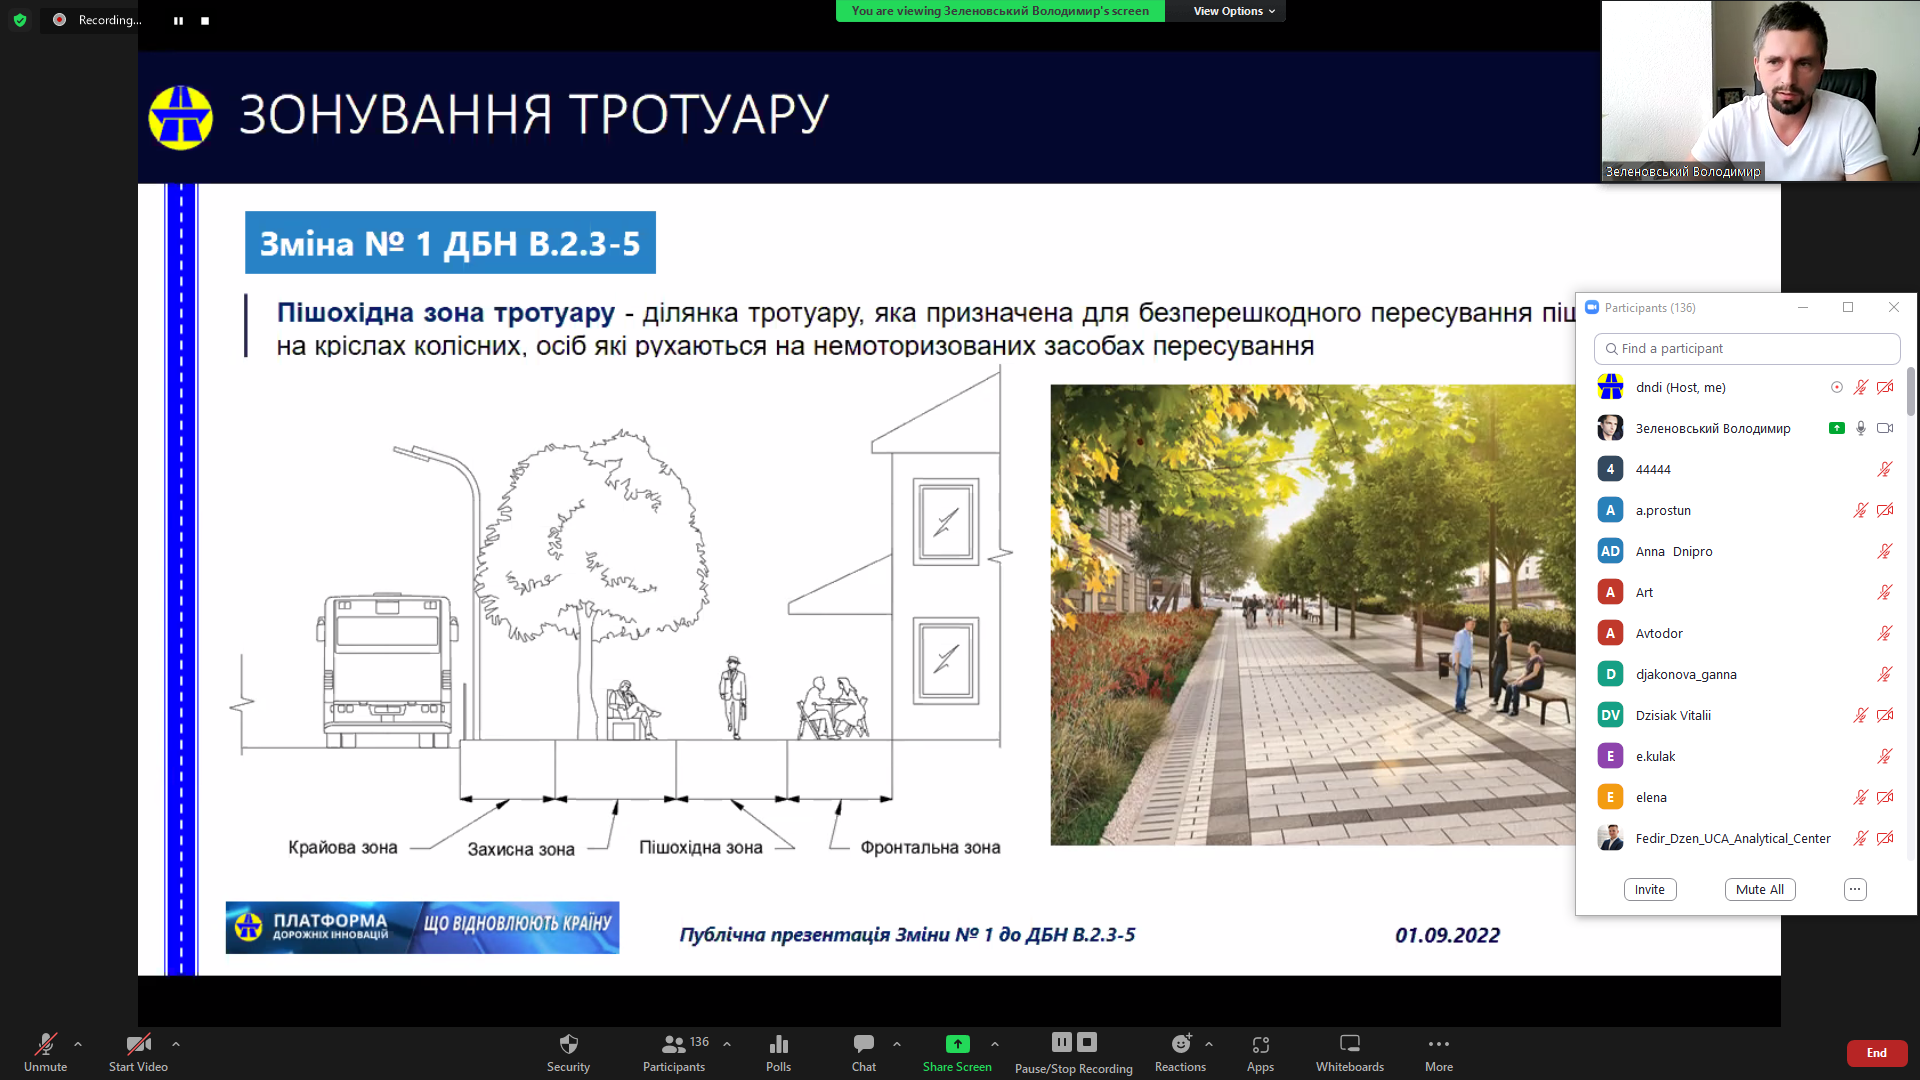Pause the recording in the top bar
Image resolution: width=1920 pixels, height=1080 pixels.
pos(178,20)
